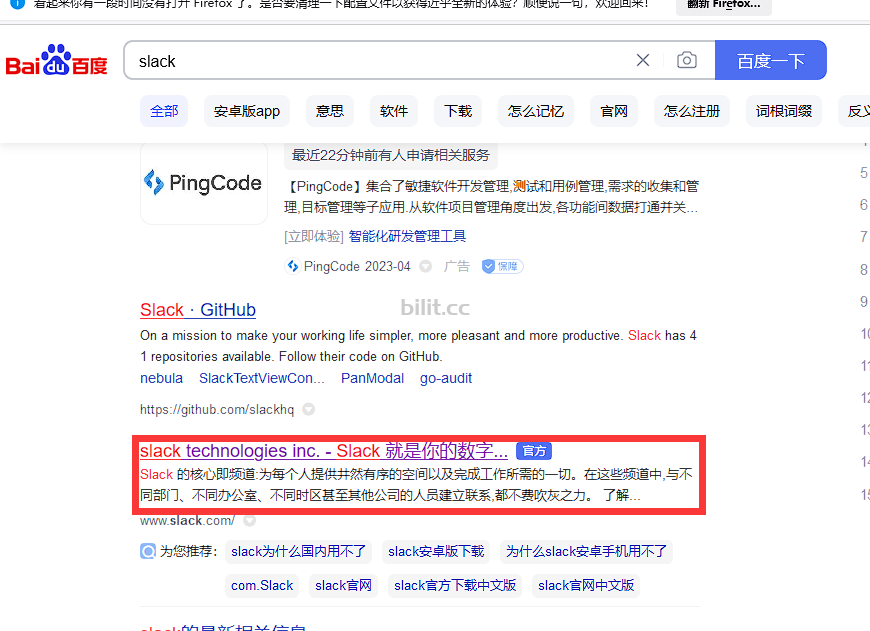Click the Firefox notification info icon
The image size is (870, 631).
[x=18, y=3]
